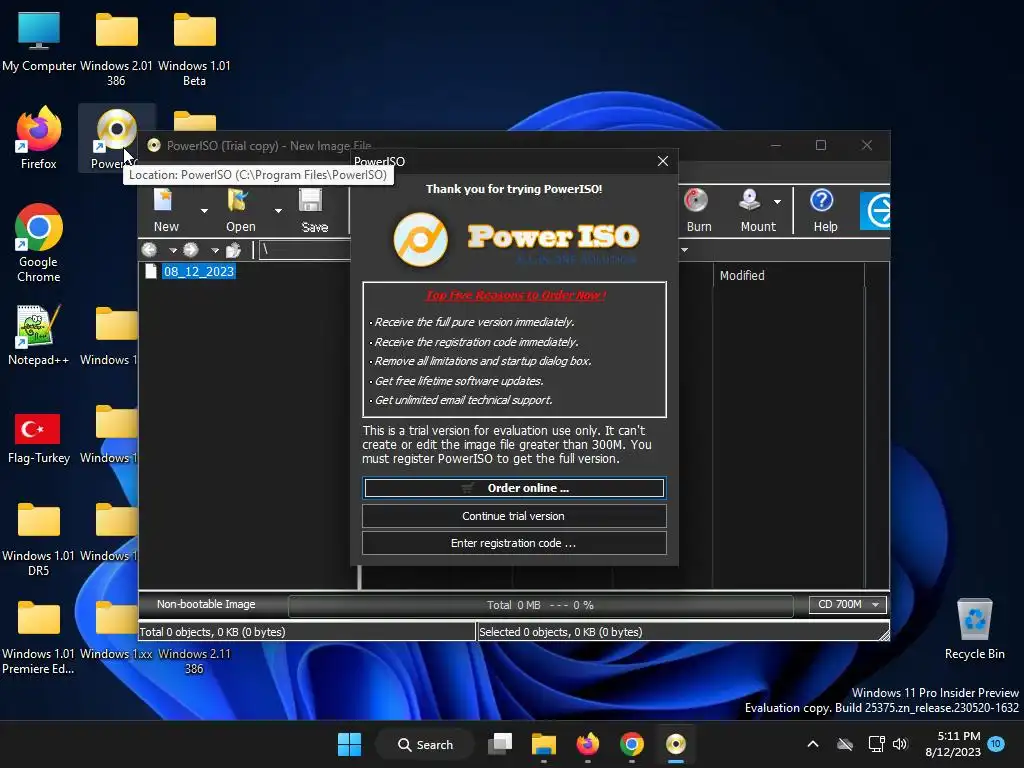Click Continue trial version button

tap(515, 516)
